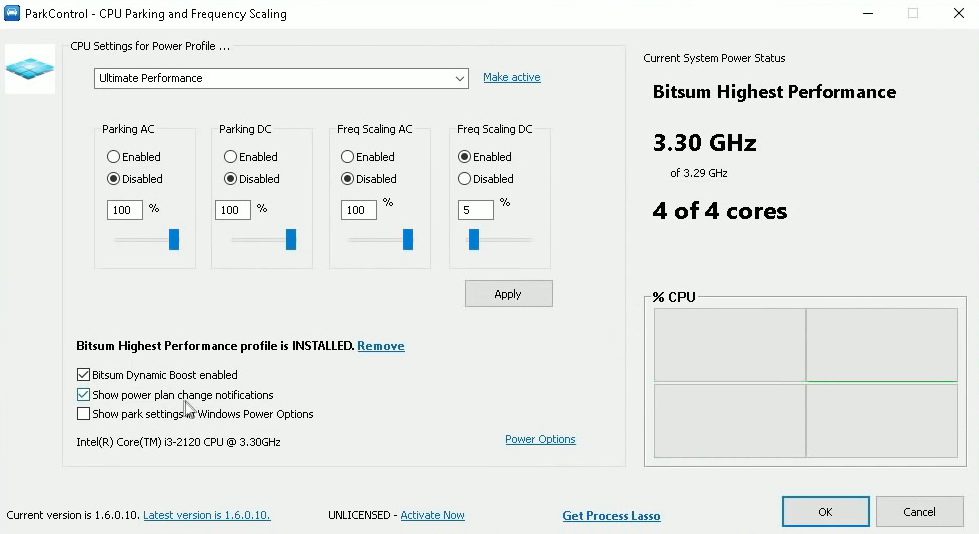Click the Cancel button
This screenshot has width=979, height=534.
pos(919,512)
